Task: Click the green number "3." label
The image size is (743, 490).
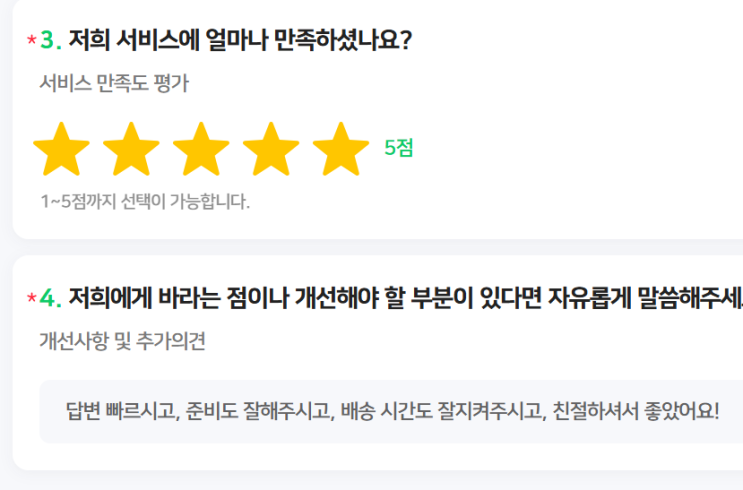Action: (50, 41)
